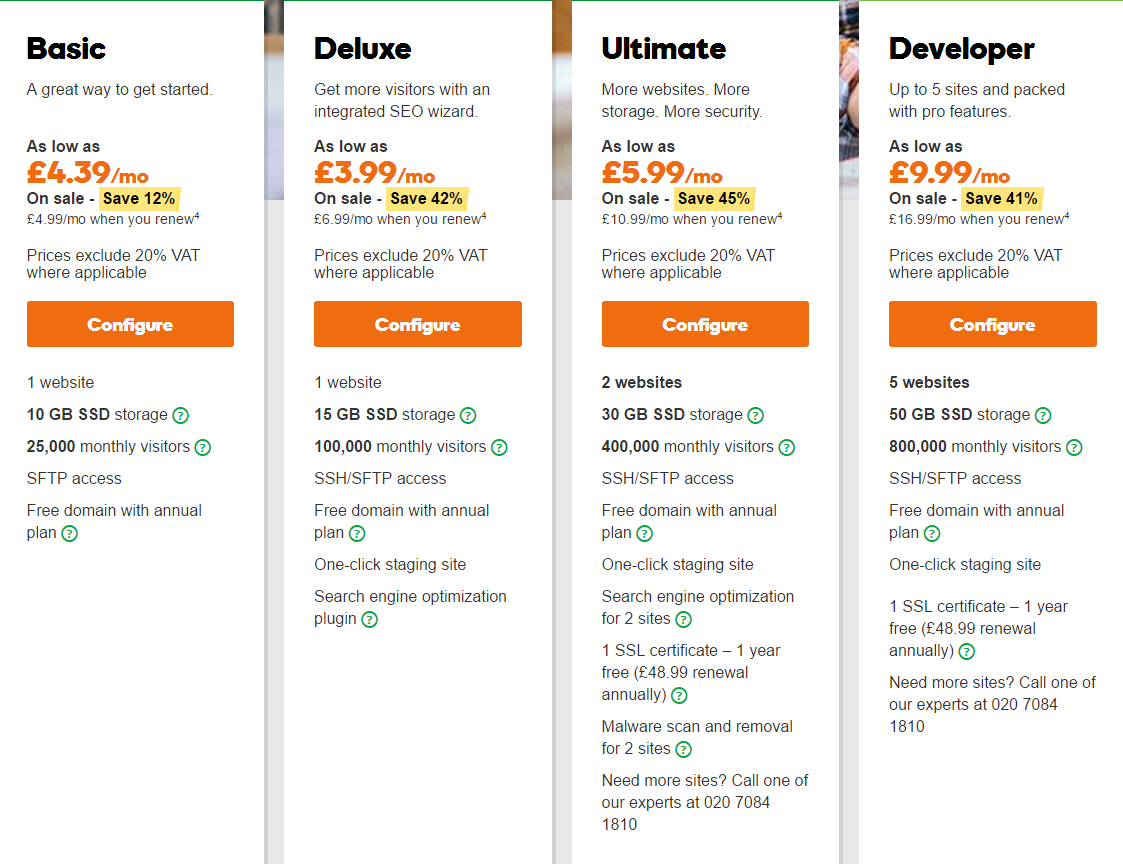Image resolution: width=1123 pixels, height=864 pixels.
Task: Show info for Ultimate SSL certificate
Action: click(x=680, y=695)
